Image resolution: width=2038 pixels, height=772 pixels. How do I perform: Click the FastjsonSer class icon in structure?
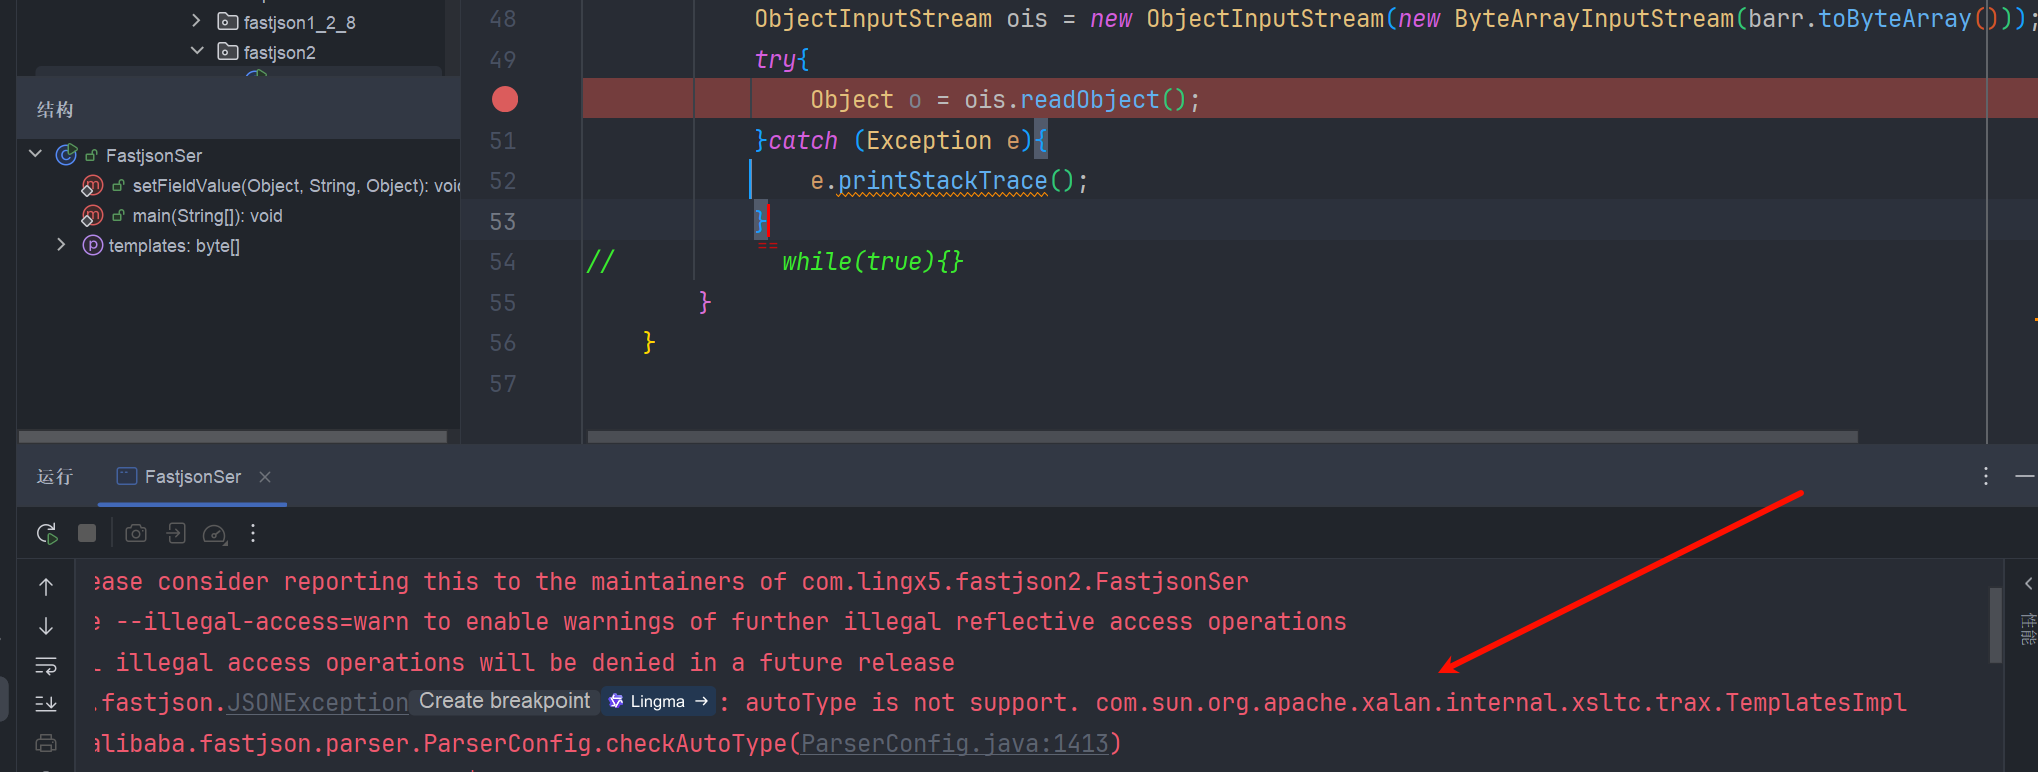tap(67, 155)
